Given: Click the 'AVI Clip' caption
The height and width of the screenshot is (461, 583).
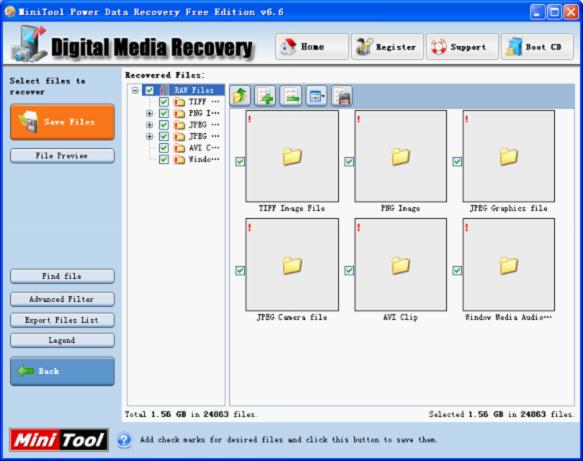Looking at the screenshot, I should pyautogui.click(x=400, y=317).
